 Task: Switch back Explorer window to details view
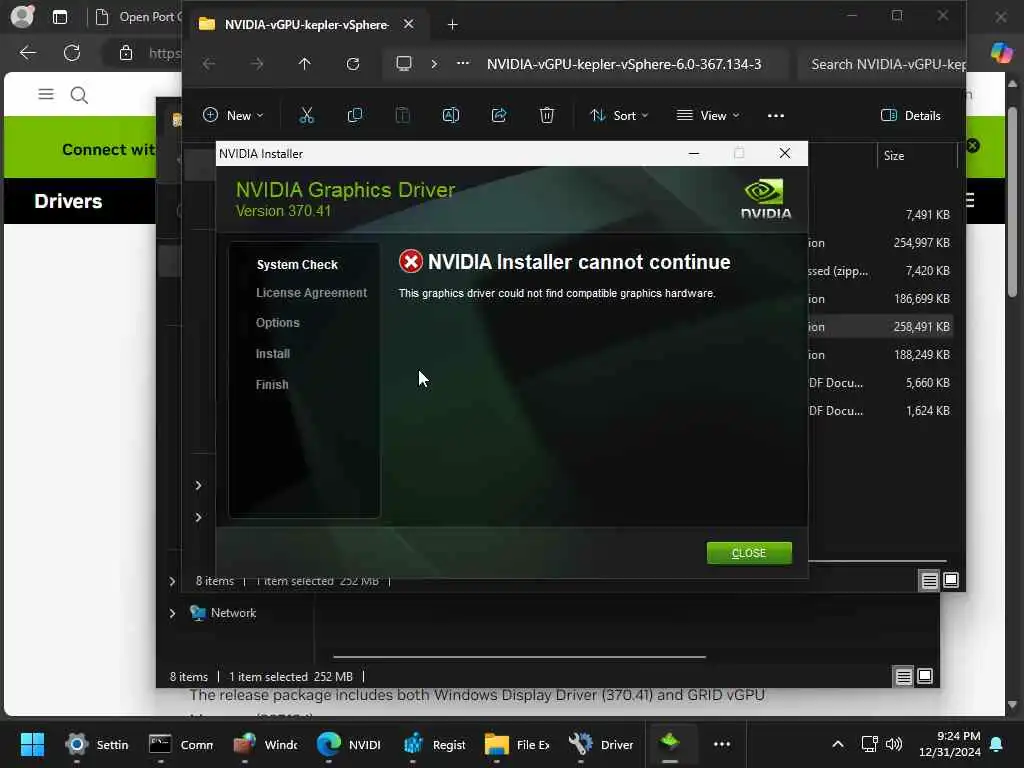coord(903,677)
